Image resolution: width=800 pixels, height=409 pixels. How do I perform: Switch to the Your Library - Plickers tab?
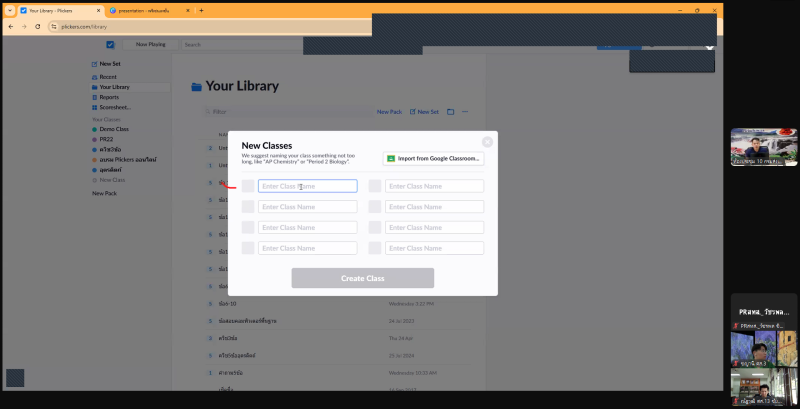(60, 10)
